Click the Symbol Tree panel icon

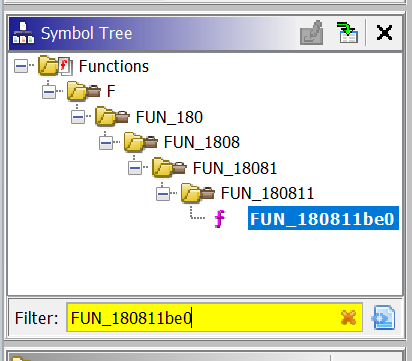point(23,33)
